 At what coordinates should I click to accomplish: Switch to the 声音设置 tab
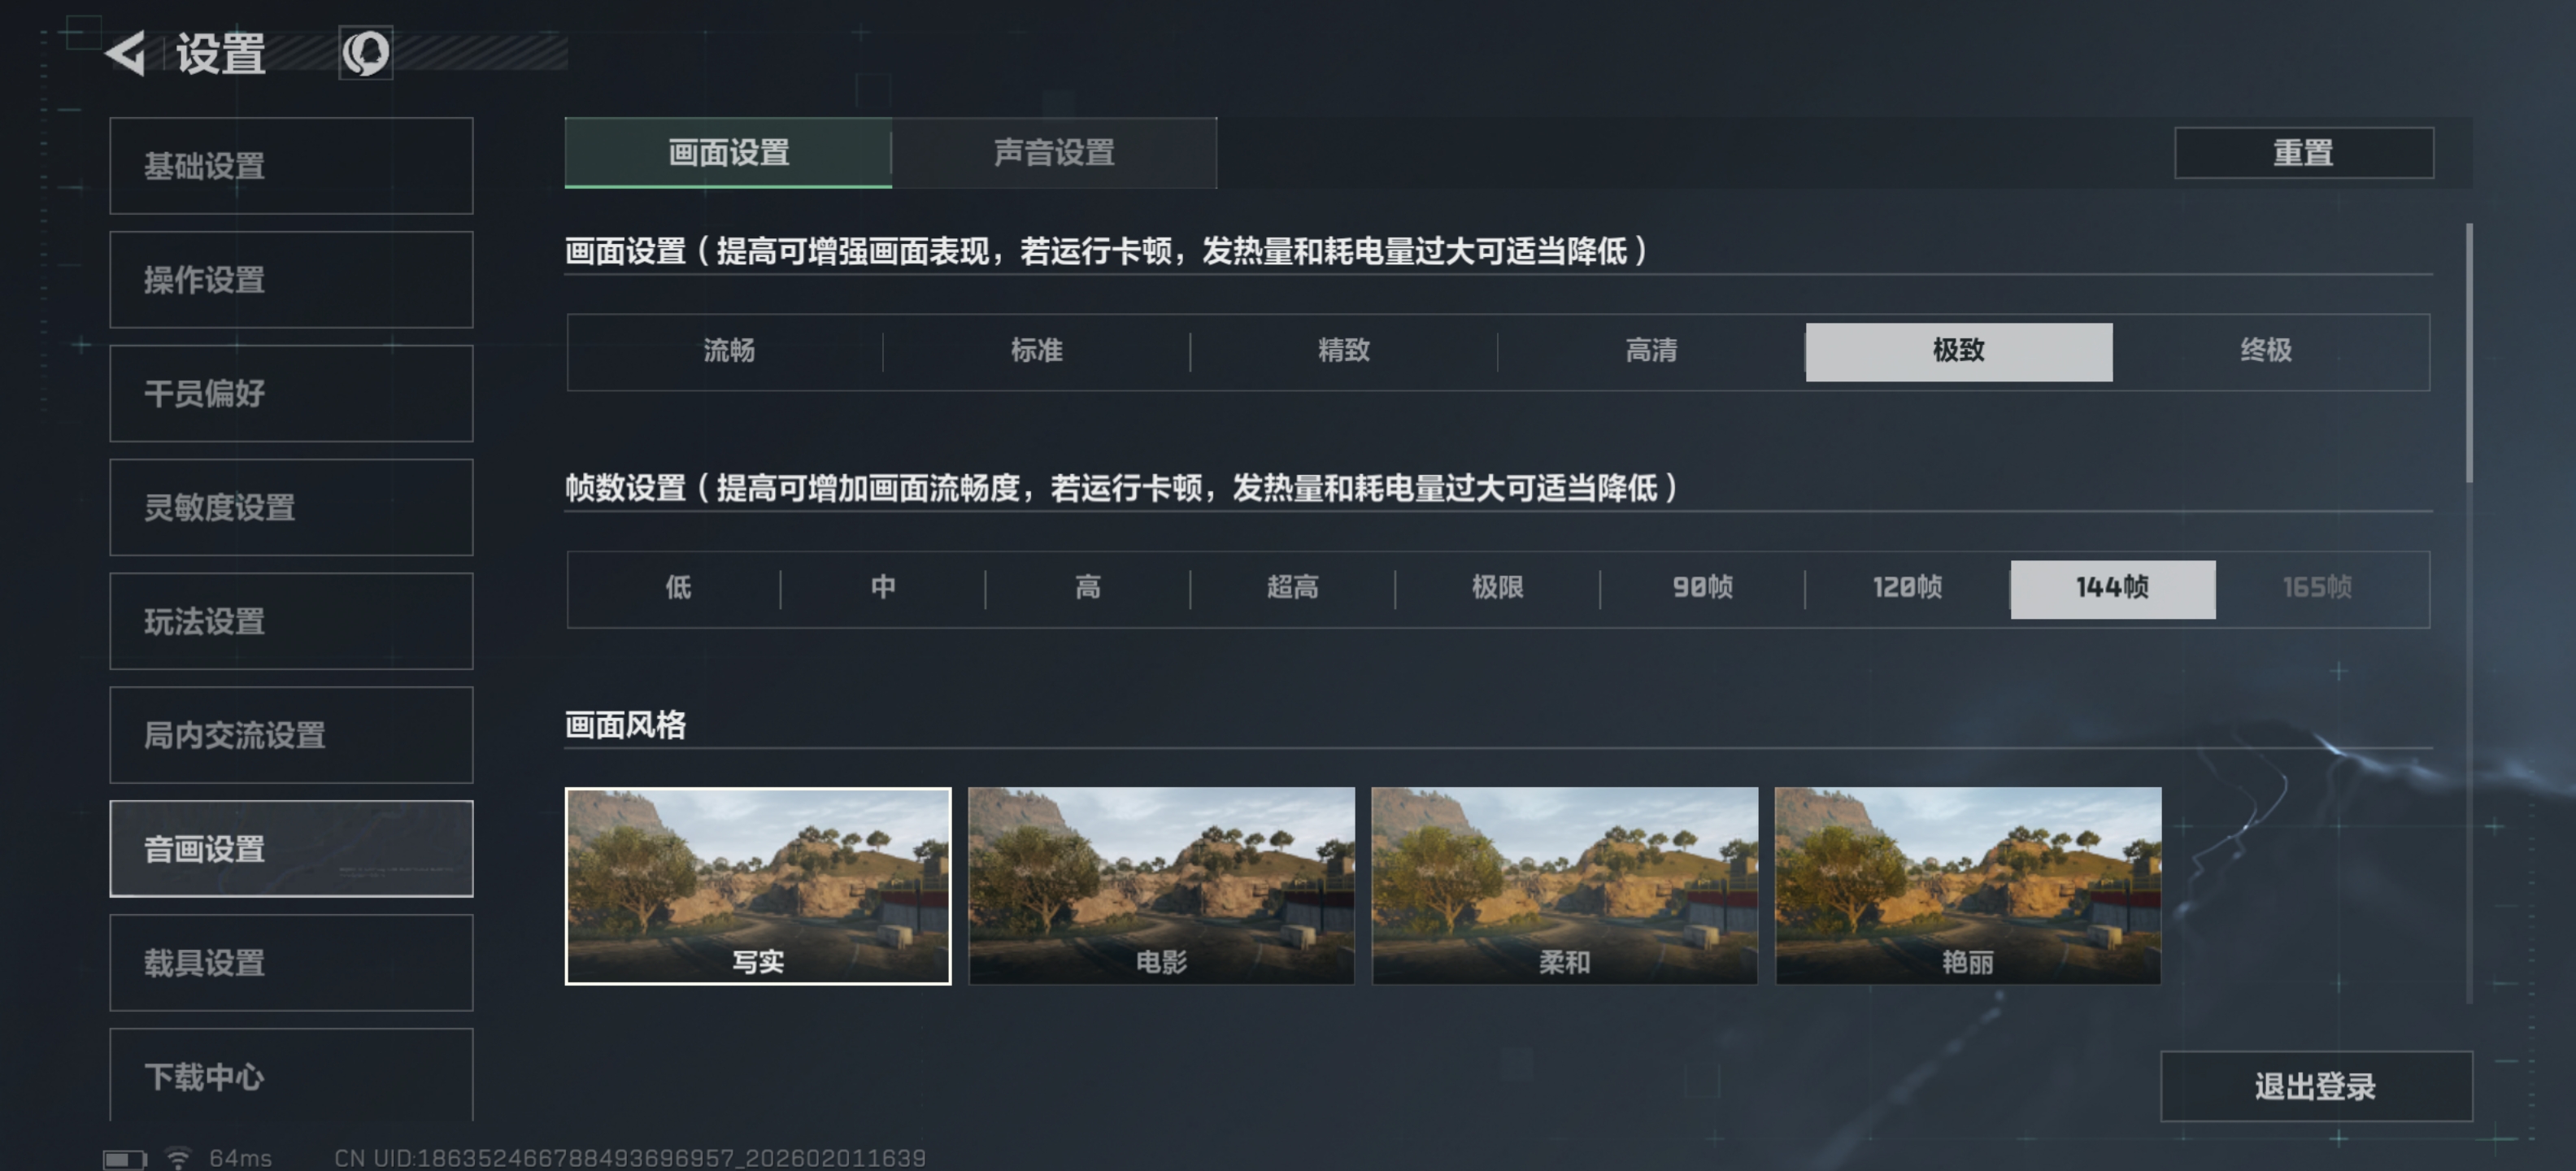coord(1054,153)
